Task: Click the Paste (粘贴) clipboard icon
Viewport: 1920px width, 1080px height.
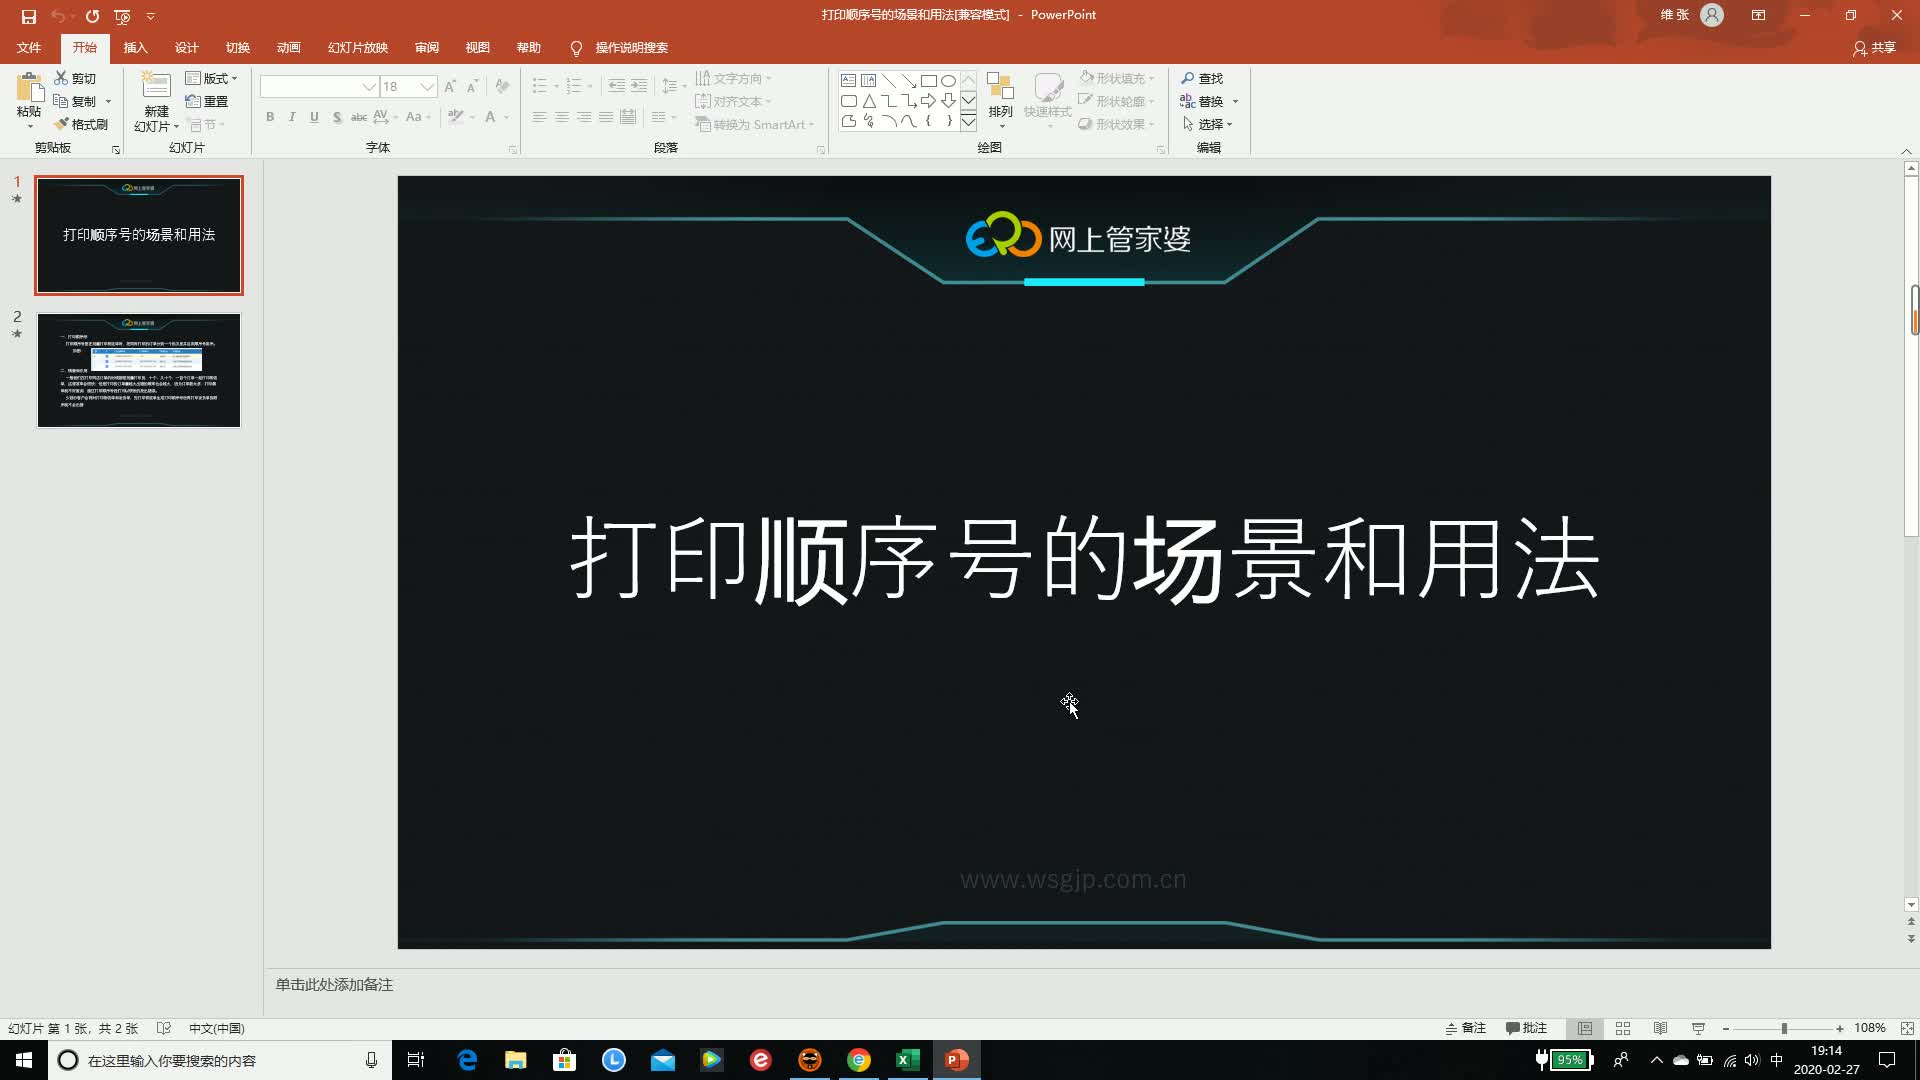Action: (29, 88)
